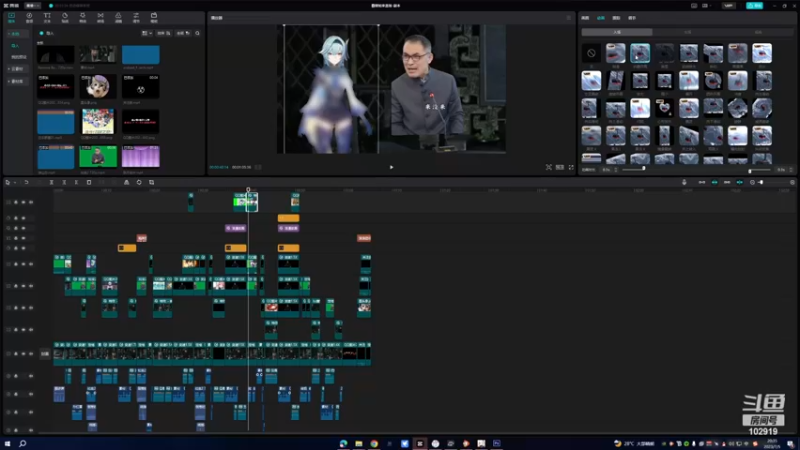Click the Undo arrow in timeline toolbar
This screenshot has height=450, width=800.
click(26, 182)
